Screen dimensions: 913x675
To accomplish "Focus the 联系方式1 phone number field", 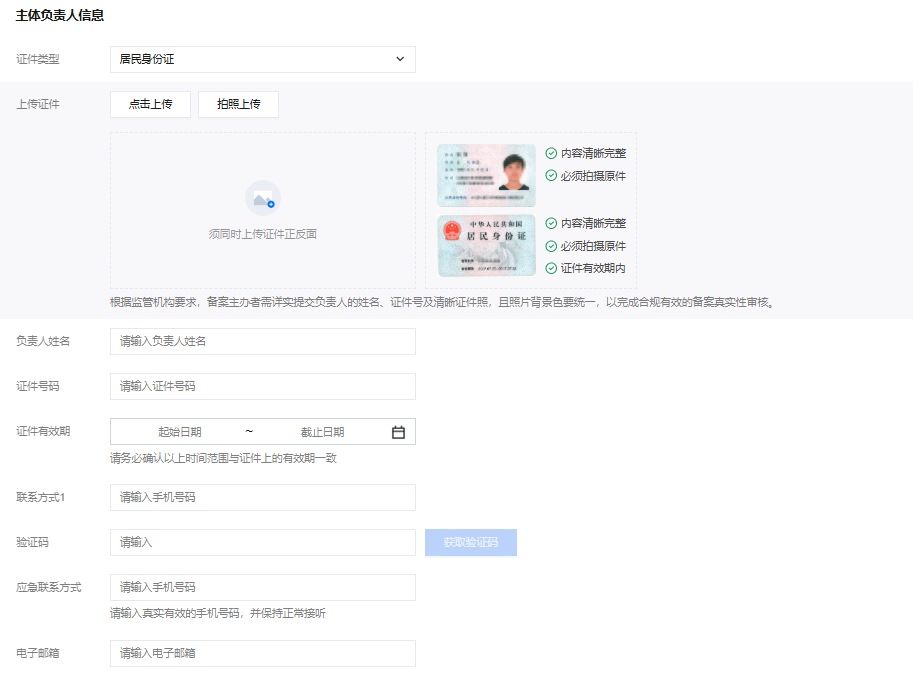I will [262, 497].
